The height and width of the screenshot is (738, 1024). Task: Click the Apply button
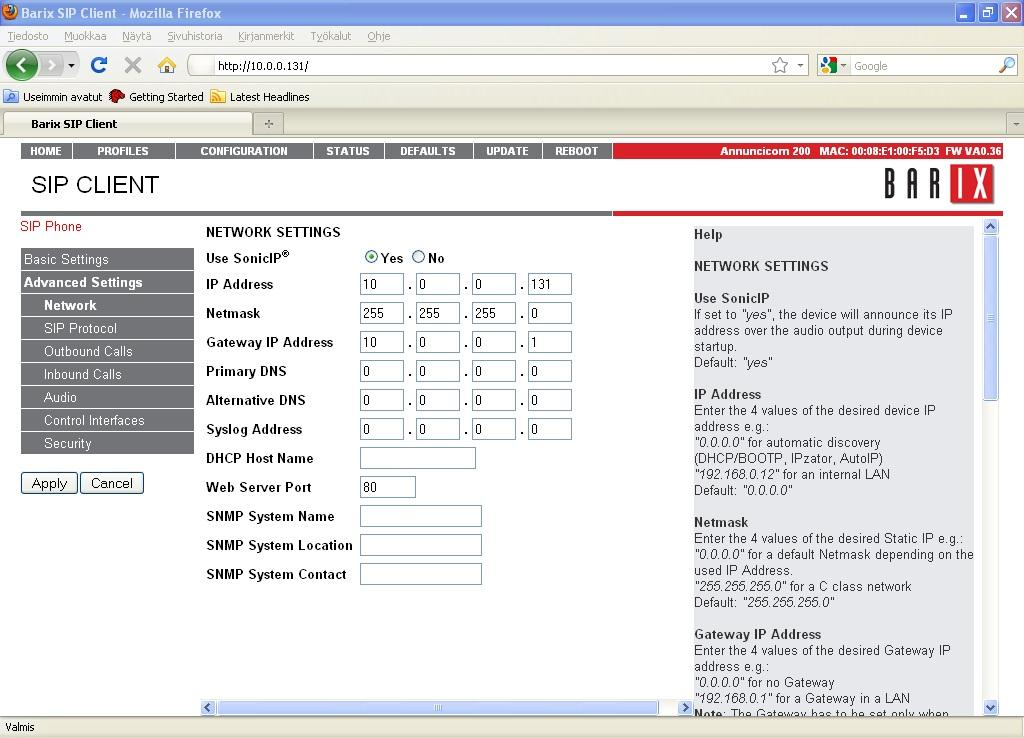point(50,483)
